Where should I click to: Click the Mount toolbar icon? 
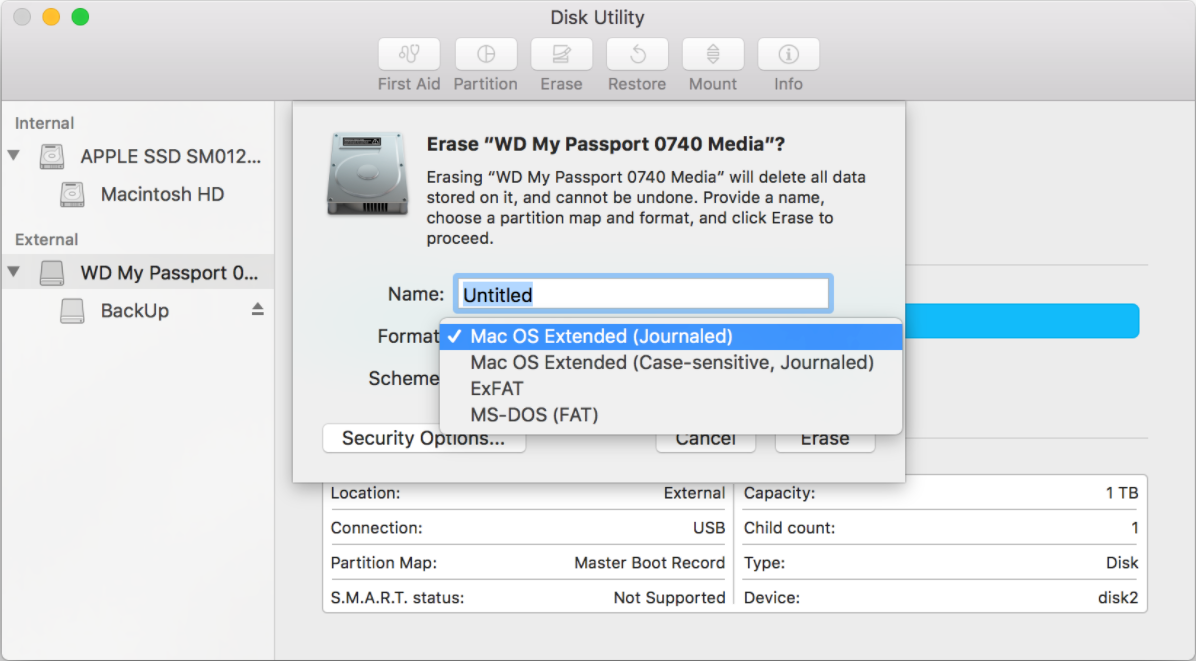pyautogui.click(x=712, y=54)
